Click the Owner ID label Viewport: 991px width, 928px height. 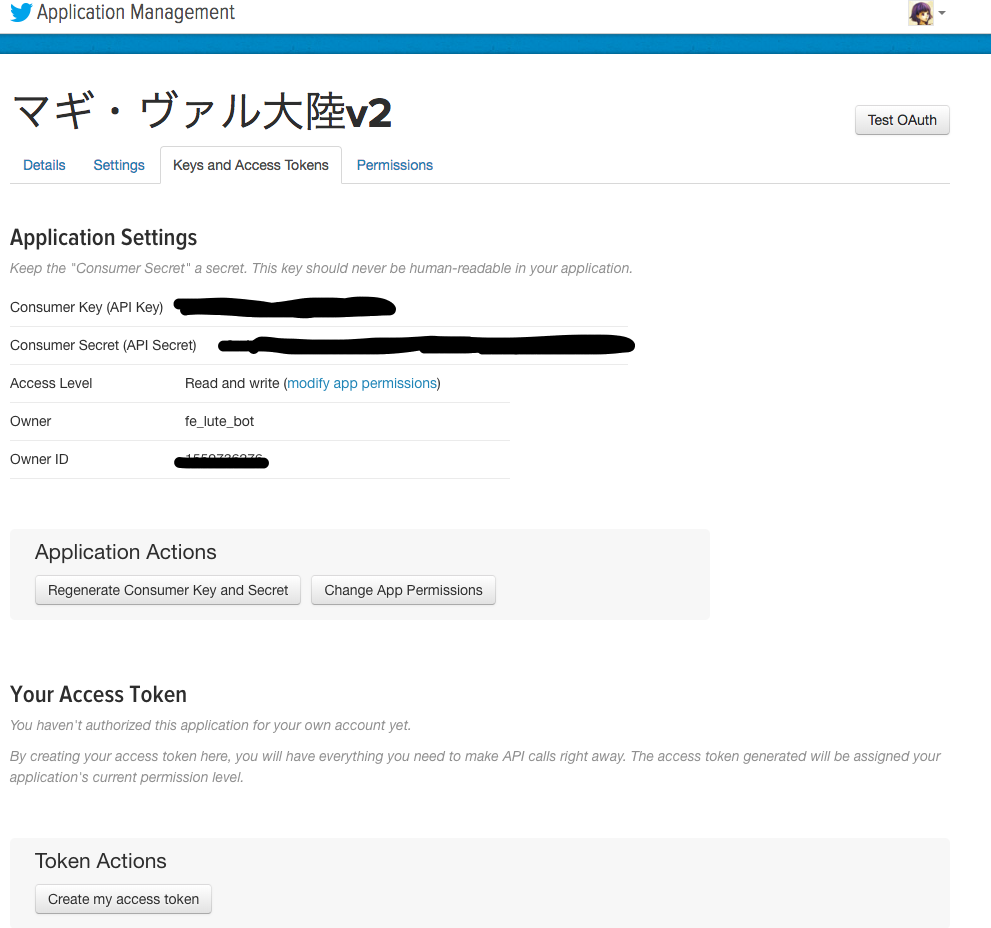pyautogui.click(x=39, y=459)
